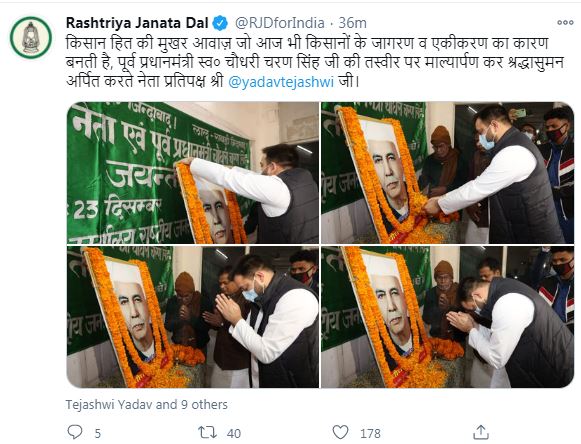The image size is (581, 444).
Task: Click the @RJDforIndia handle
Action: click(x=280, y=23)
